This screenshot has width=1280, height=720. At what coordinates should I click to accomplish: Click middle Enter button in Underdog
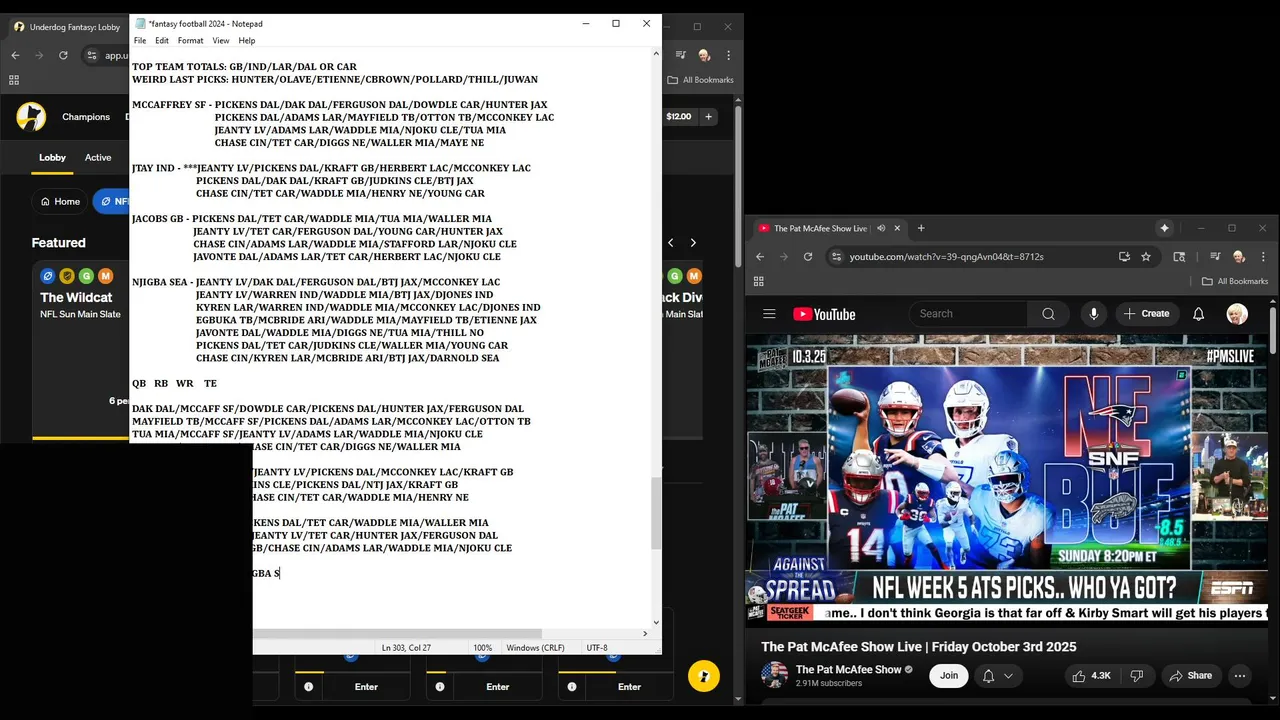coord(498,687)
